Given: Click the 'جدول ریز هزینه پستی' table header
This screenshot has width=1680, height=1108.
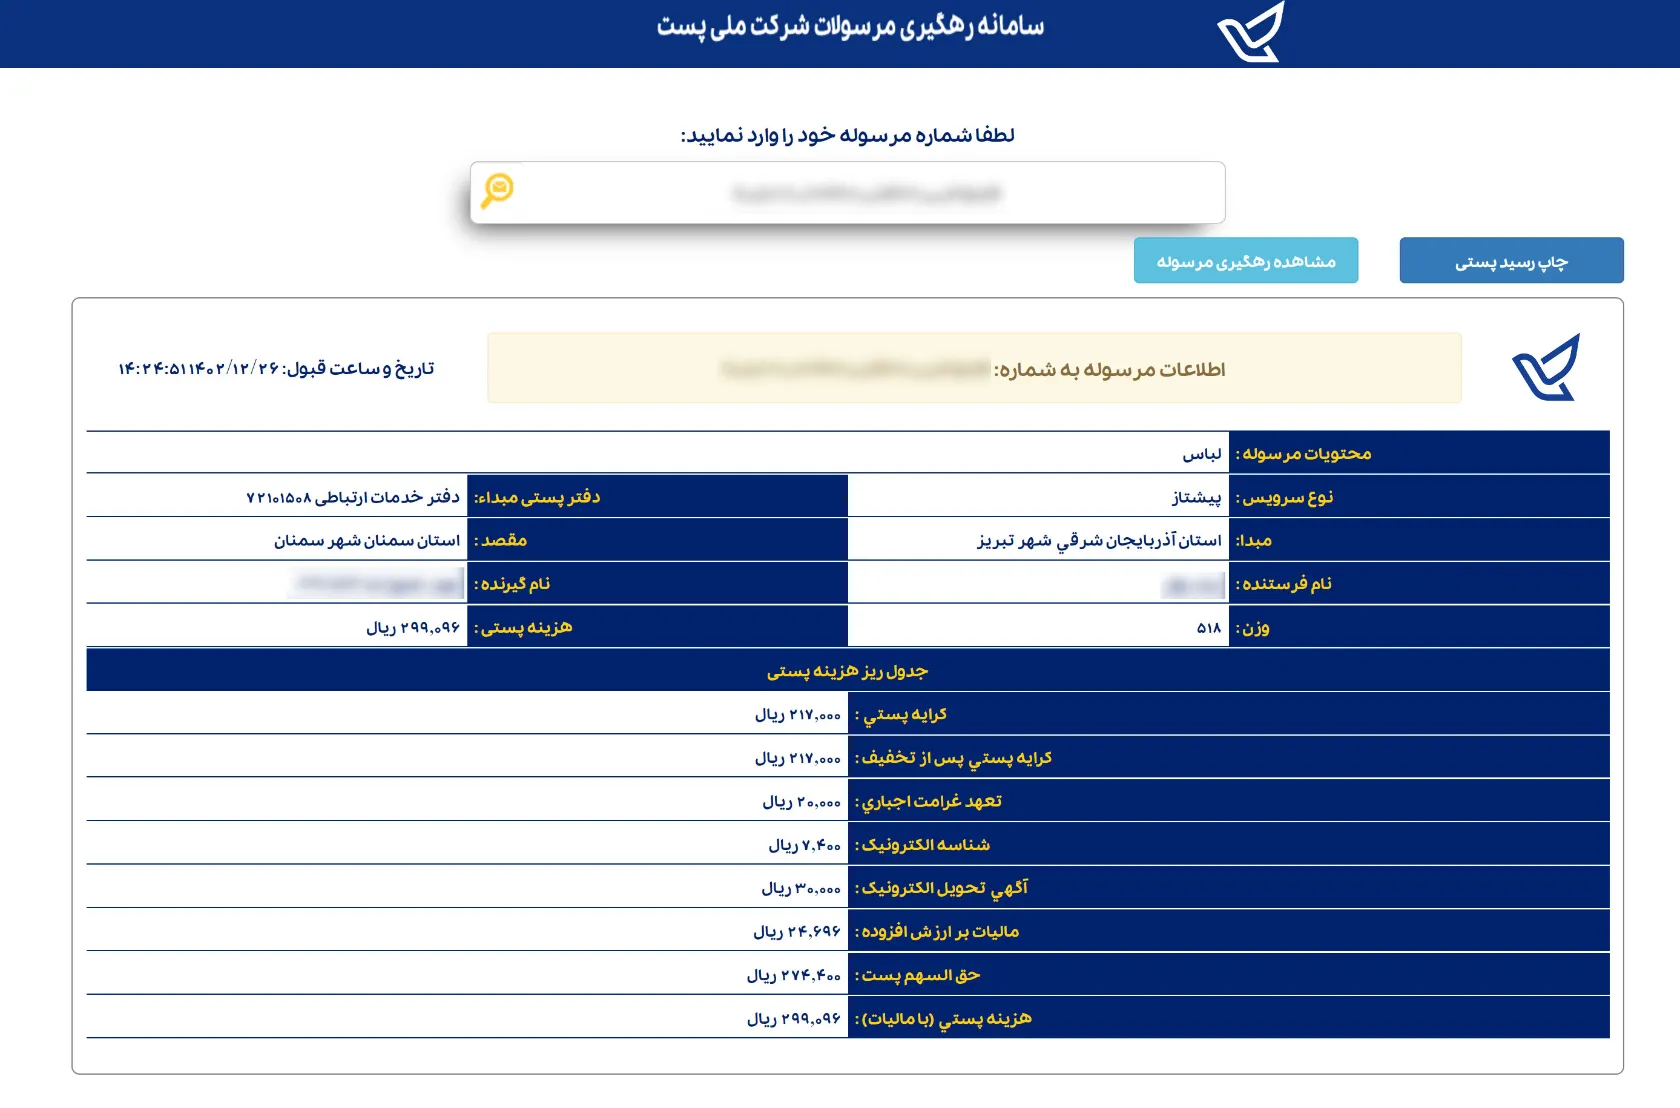Looking at the screenshot, I should (848, 670).
